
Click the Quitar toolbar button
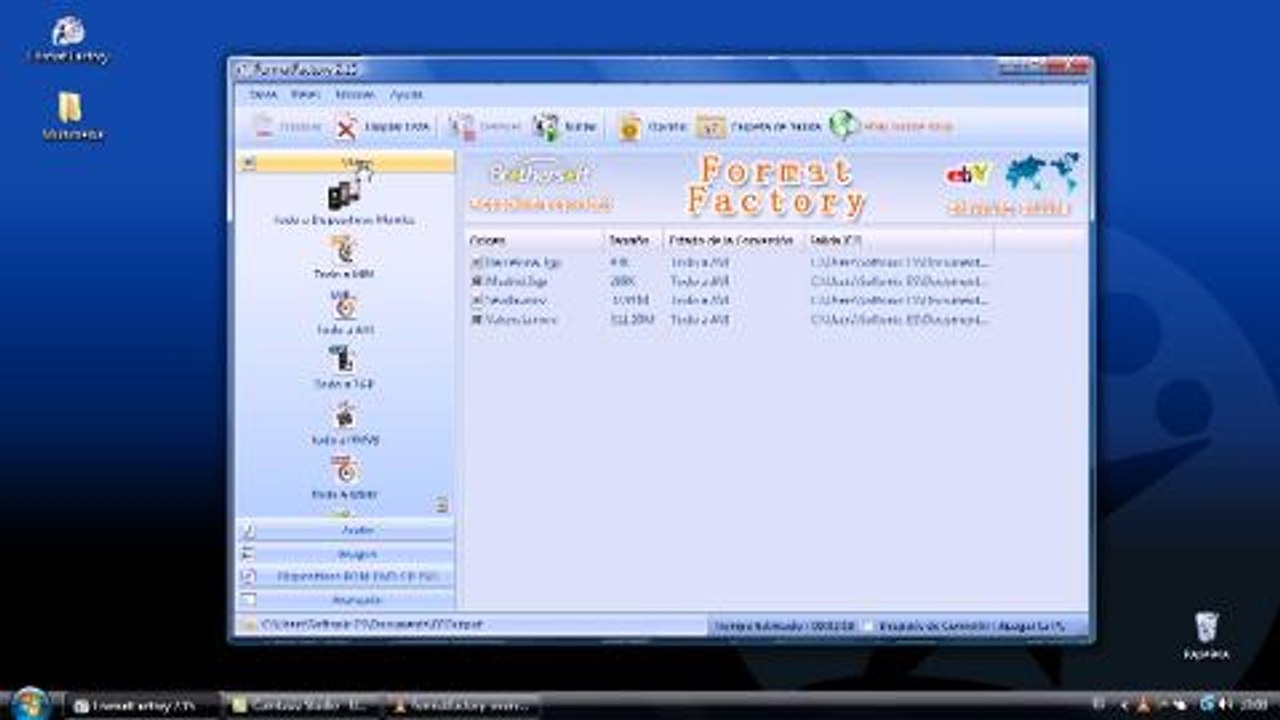tap(286, 127)
